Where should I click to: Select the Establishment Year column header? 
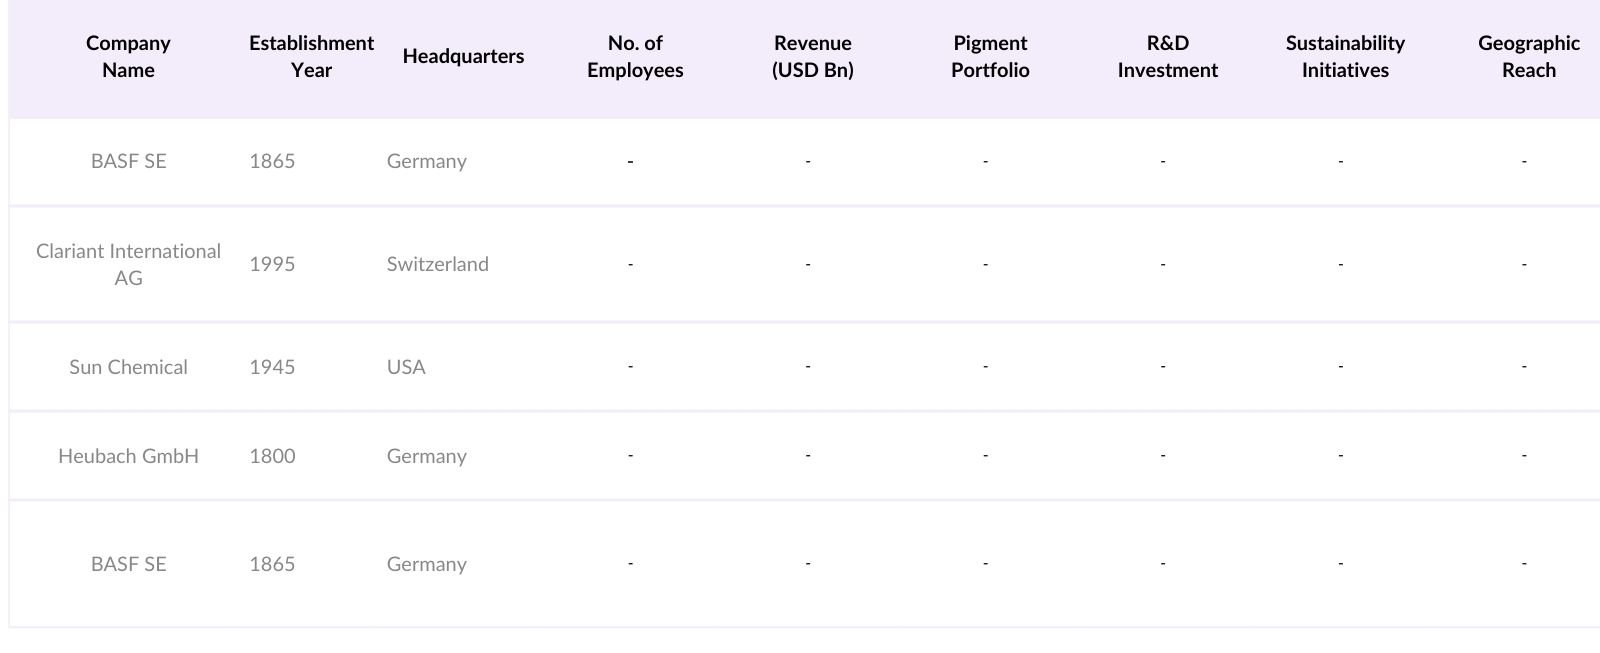[311, 57]
